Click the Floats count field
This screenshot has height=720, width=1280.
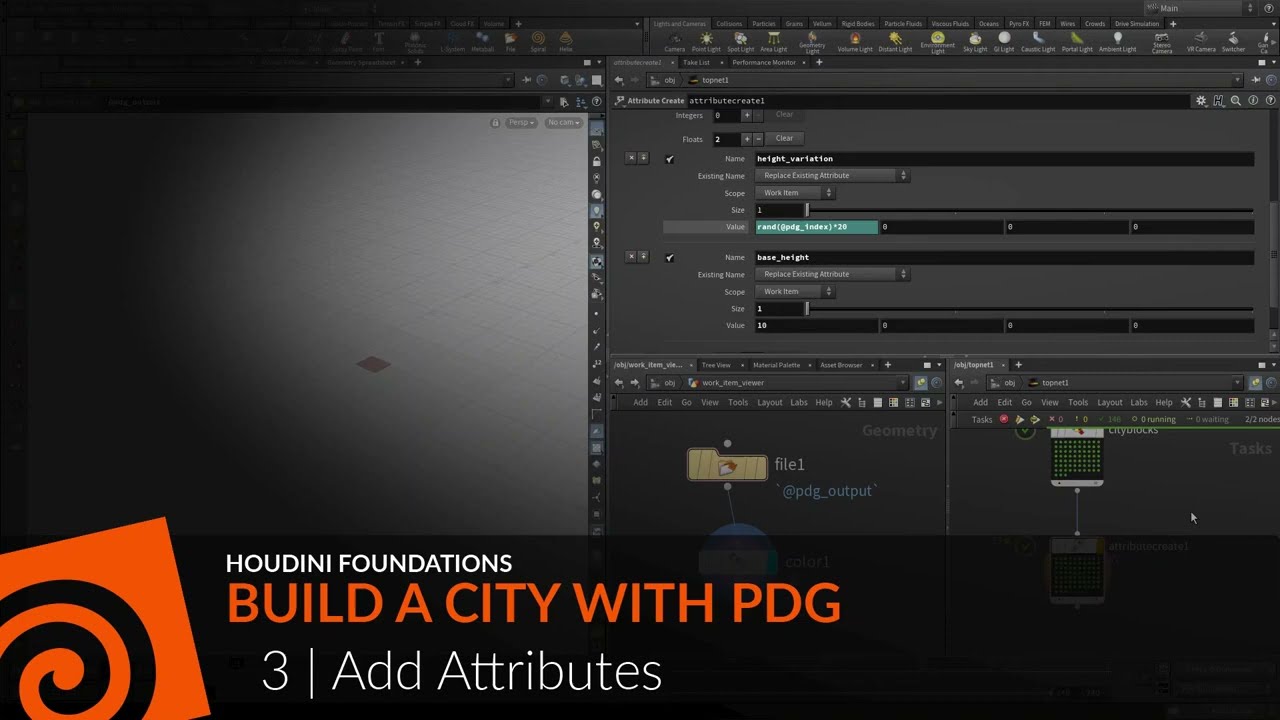pyautogui.click(x=725, y=139)
